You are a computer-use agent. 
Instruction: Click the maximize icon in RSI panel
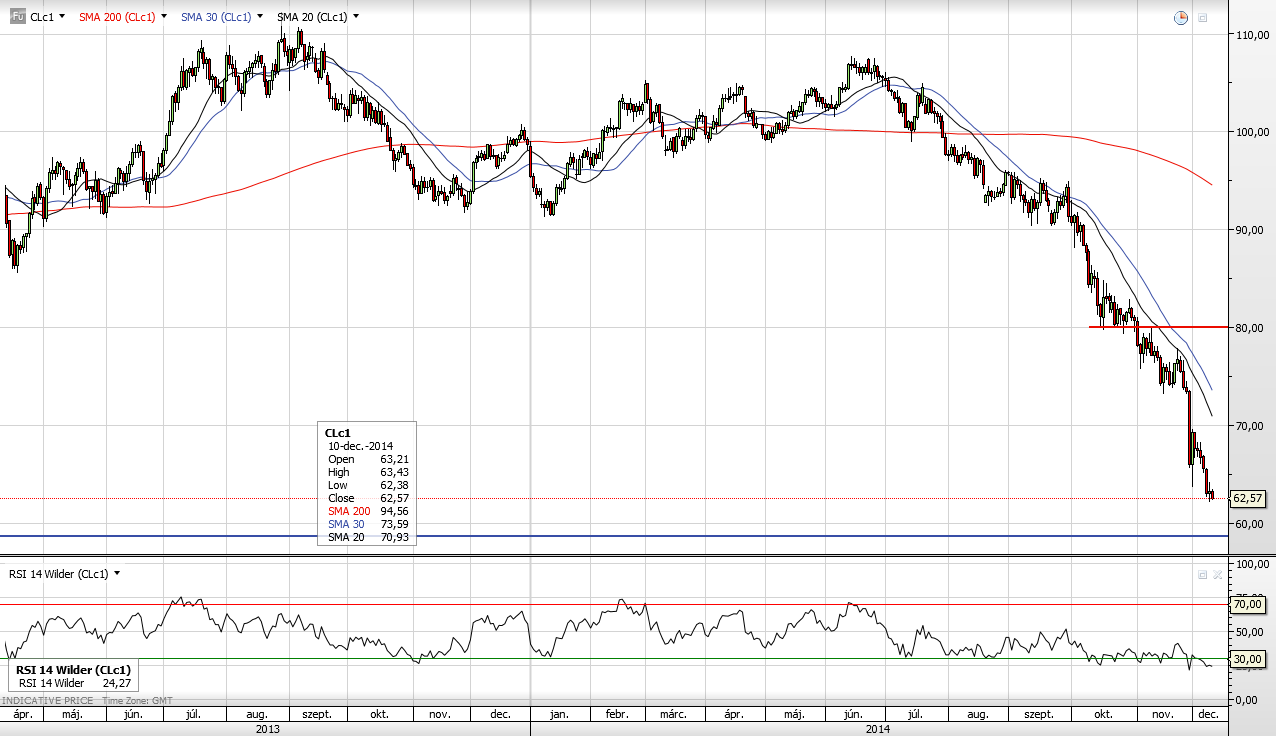pyautogui.click(x=1203, y=575)
